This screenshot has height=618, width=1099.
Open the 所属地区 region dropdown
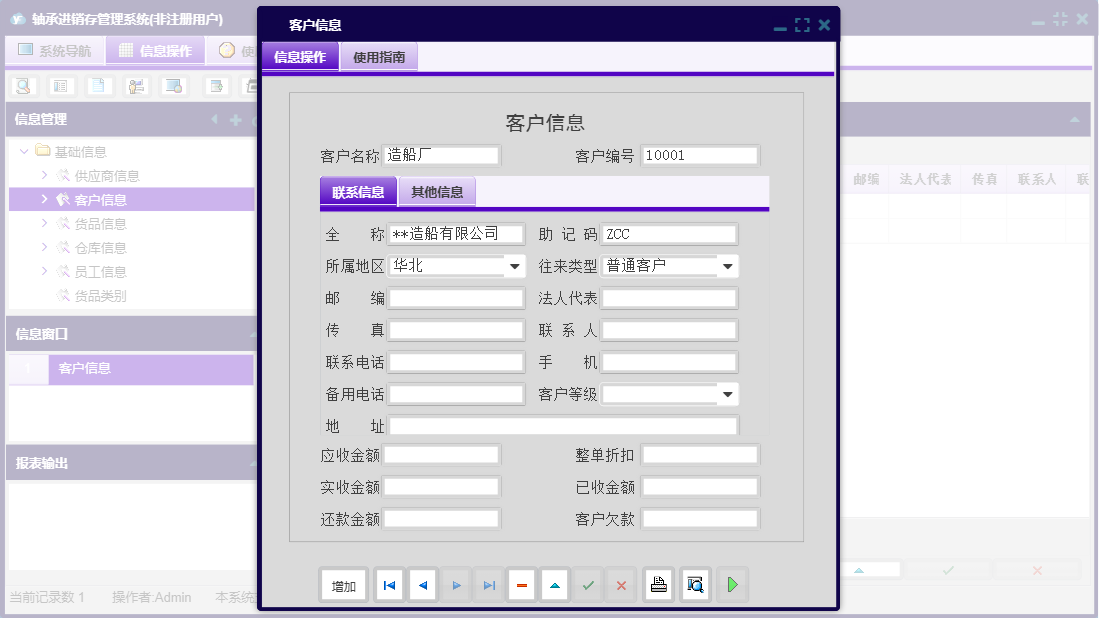point(514,266)
